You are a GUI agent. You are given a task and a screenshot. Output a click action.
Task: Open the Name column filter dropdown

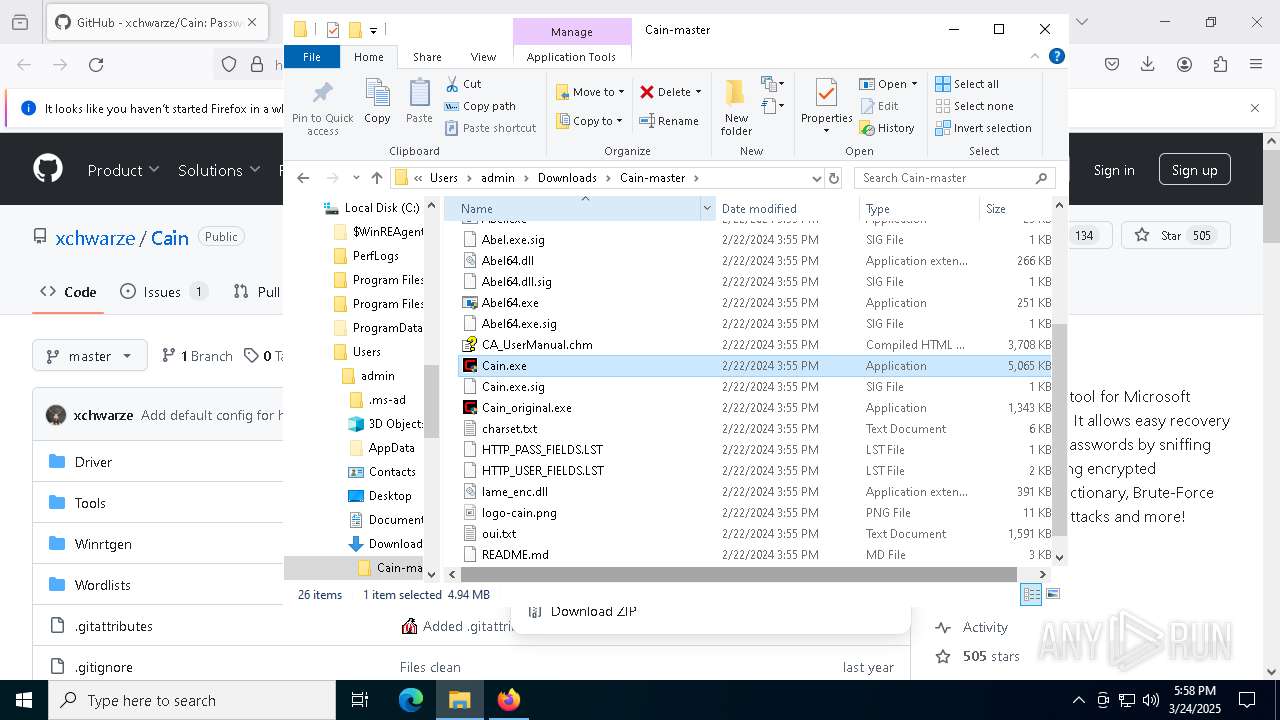click(707, 209)
